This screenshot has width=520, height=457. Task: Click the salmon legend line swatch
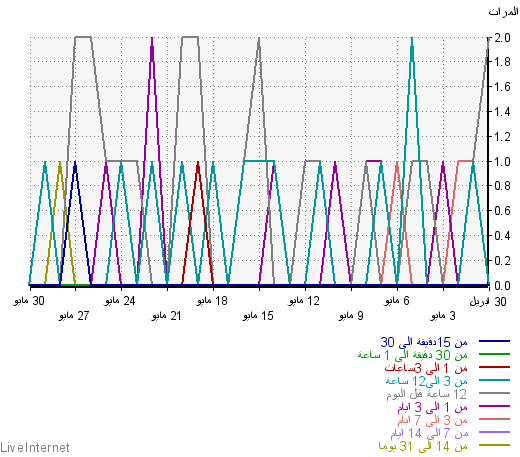pyautogui.click(x=494, y=419)
